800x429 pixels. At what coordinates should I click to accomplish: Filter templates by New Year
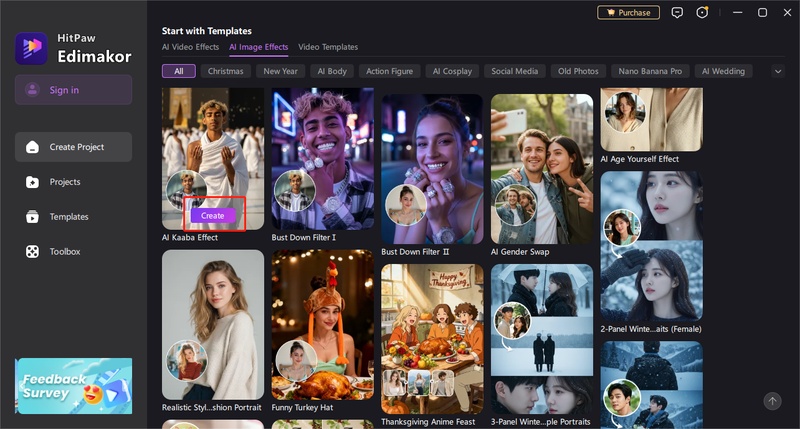pos(281,71)
